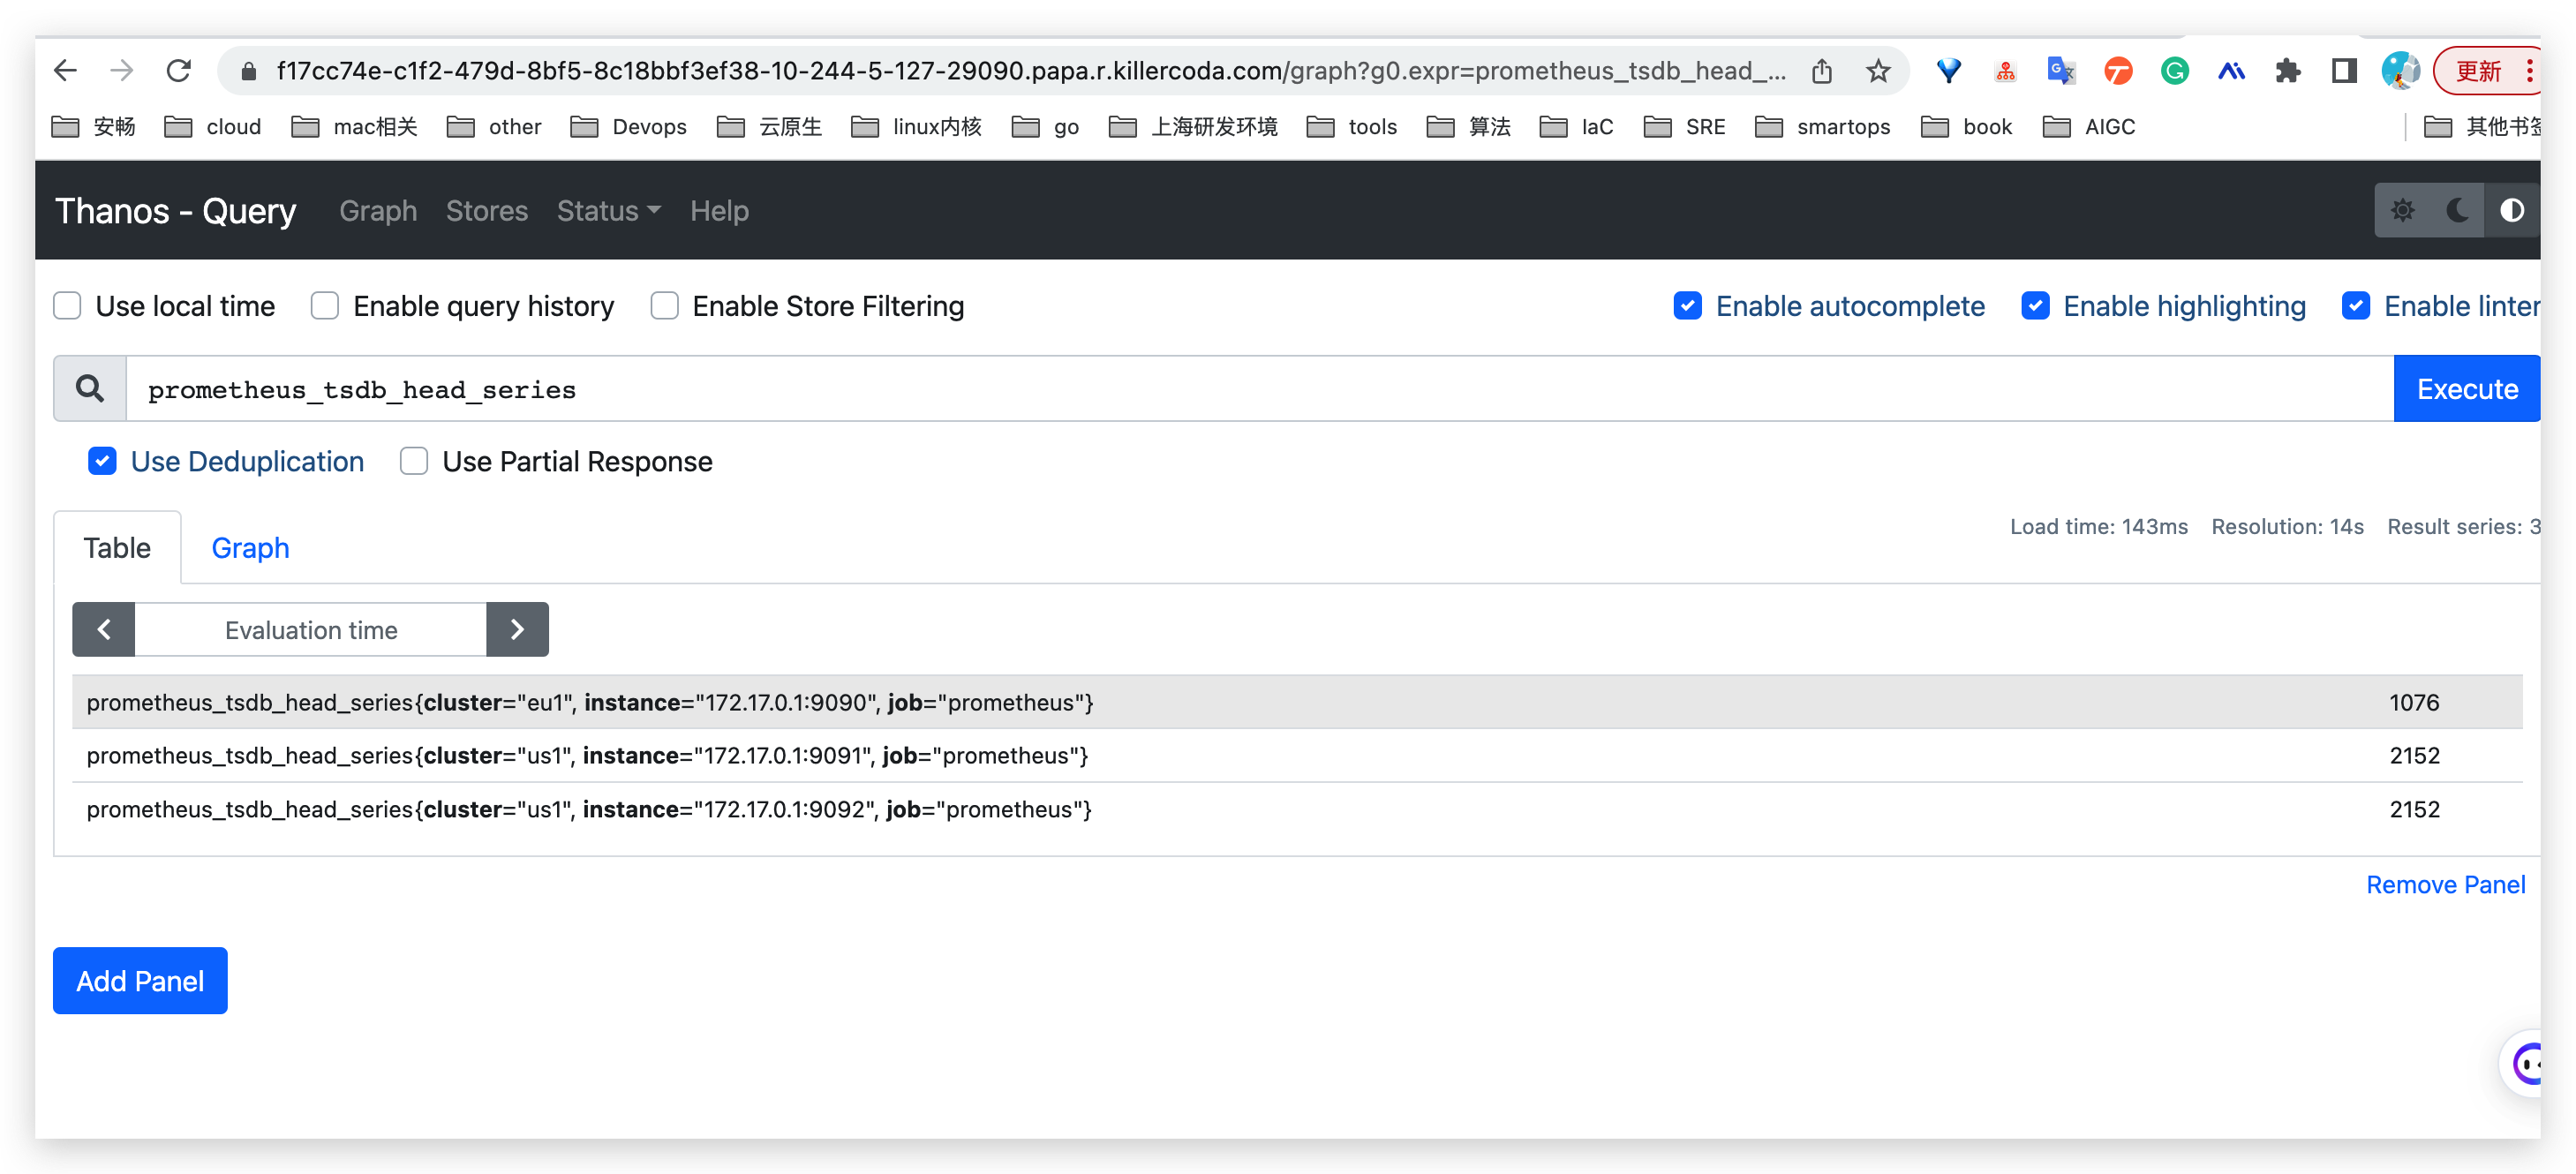Click the share page icon in address bar
This screenshot has height=1174, width=2576.
point(1821,71)
